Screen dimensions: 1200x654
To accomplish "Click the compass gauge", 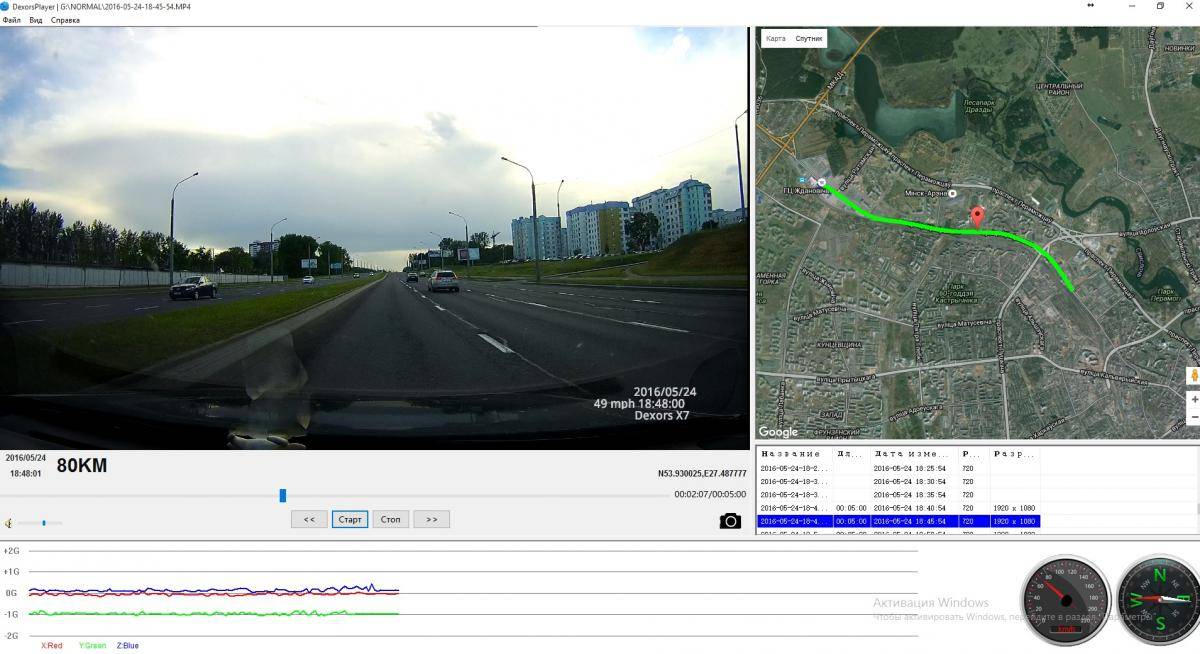I will (1158, 600).
